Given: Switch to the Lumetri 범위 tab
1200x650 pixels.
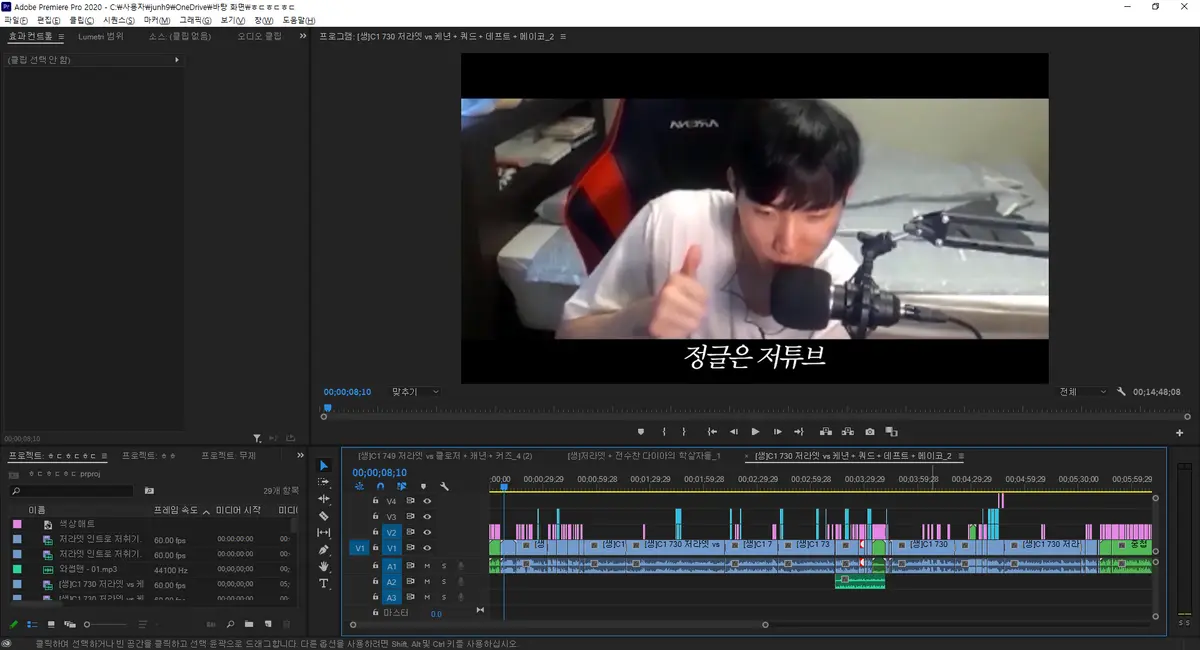Looking at the screenshot, I should [x=101, y=37].
